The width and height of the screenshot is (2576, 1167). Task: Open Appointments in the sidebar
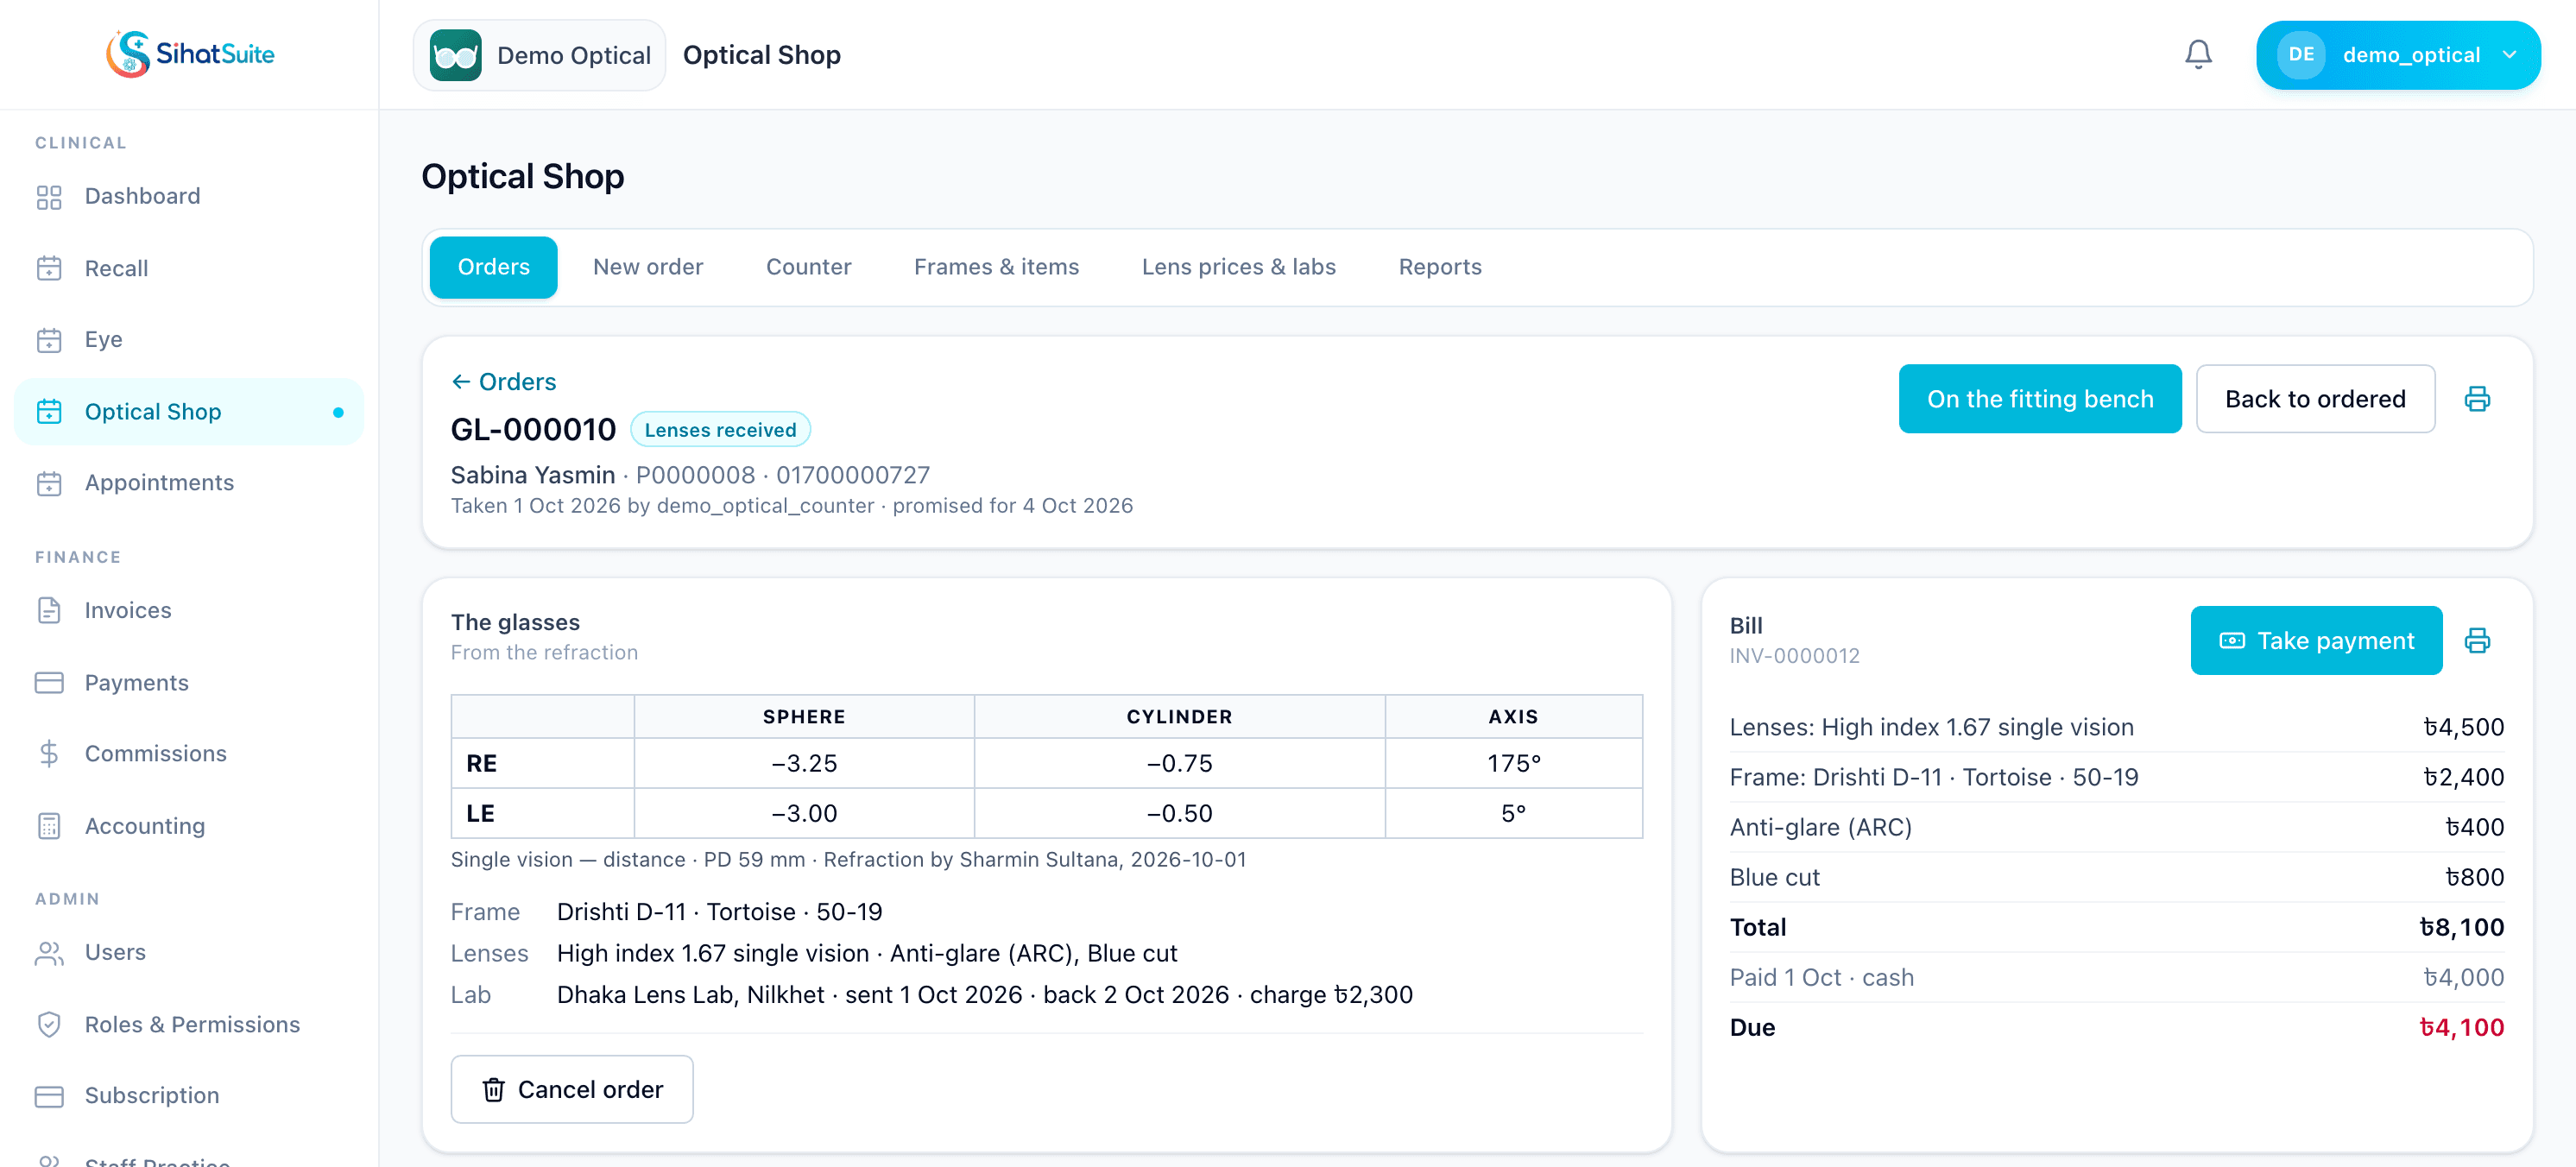point(189,482)
